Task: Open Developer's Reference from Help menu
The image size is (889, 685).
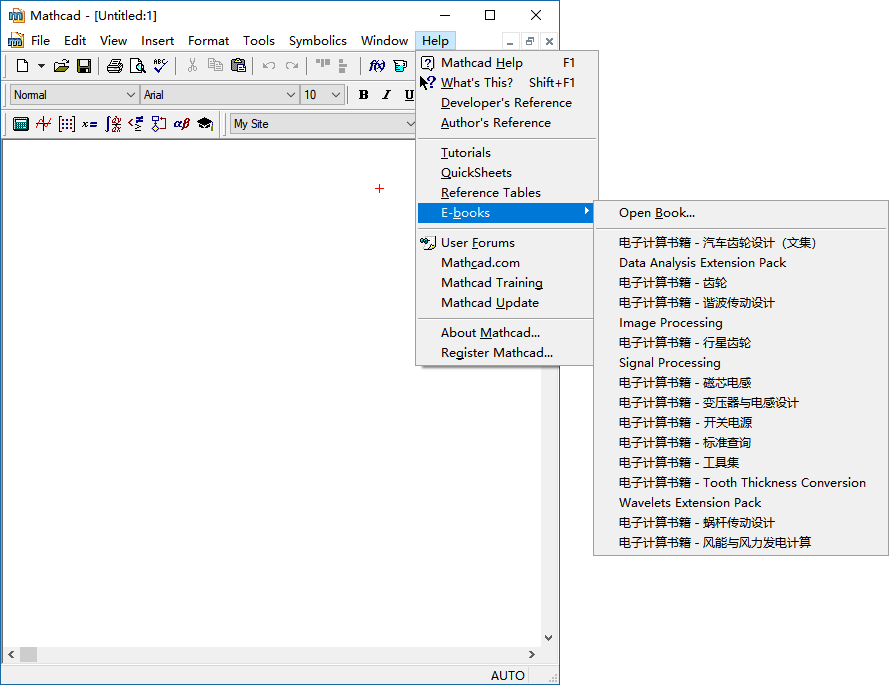Action: tap(507, 103)
